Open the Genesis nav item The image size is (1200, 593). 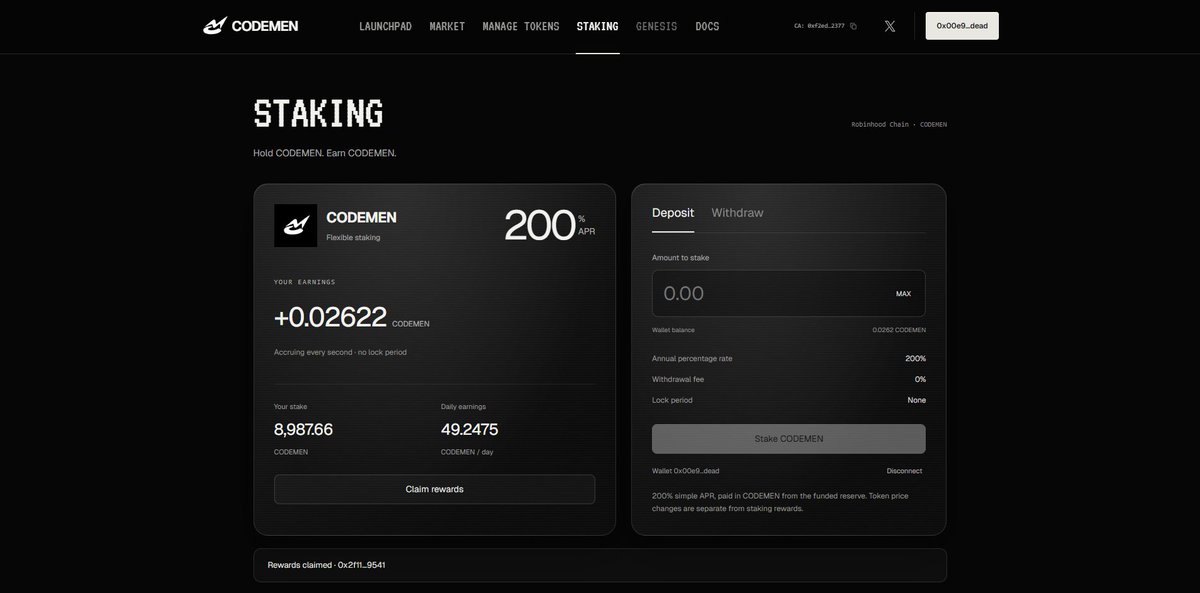pyautogui.click(x=656, y=26)
